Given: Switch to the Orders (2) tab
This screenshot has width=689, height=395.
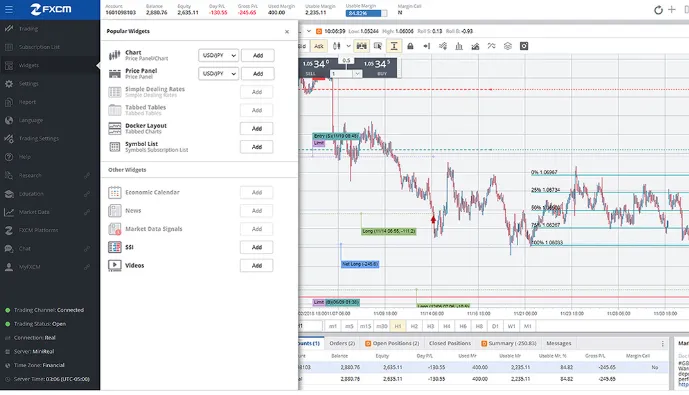Looking at the screenshot, I should coord(342,344).
